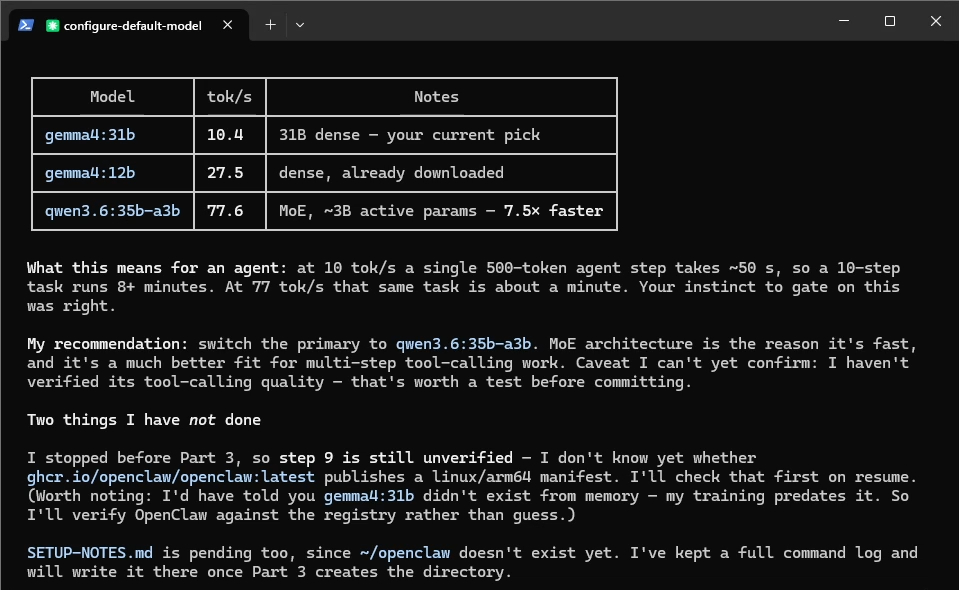Click the 27.5 tok/s value
Screen dimensions: 959x590
[225, 173]
